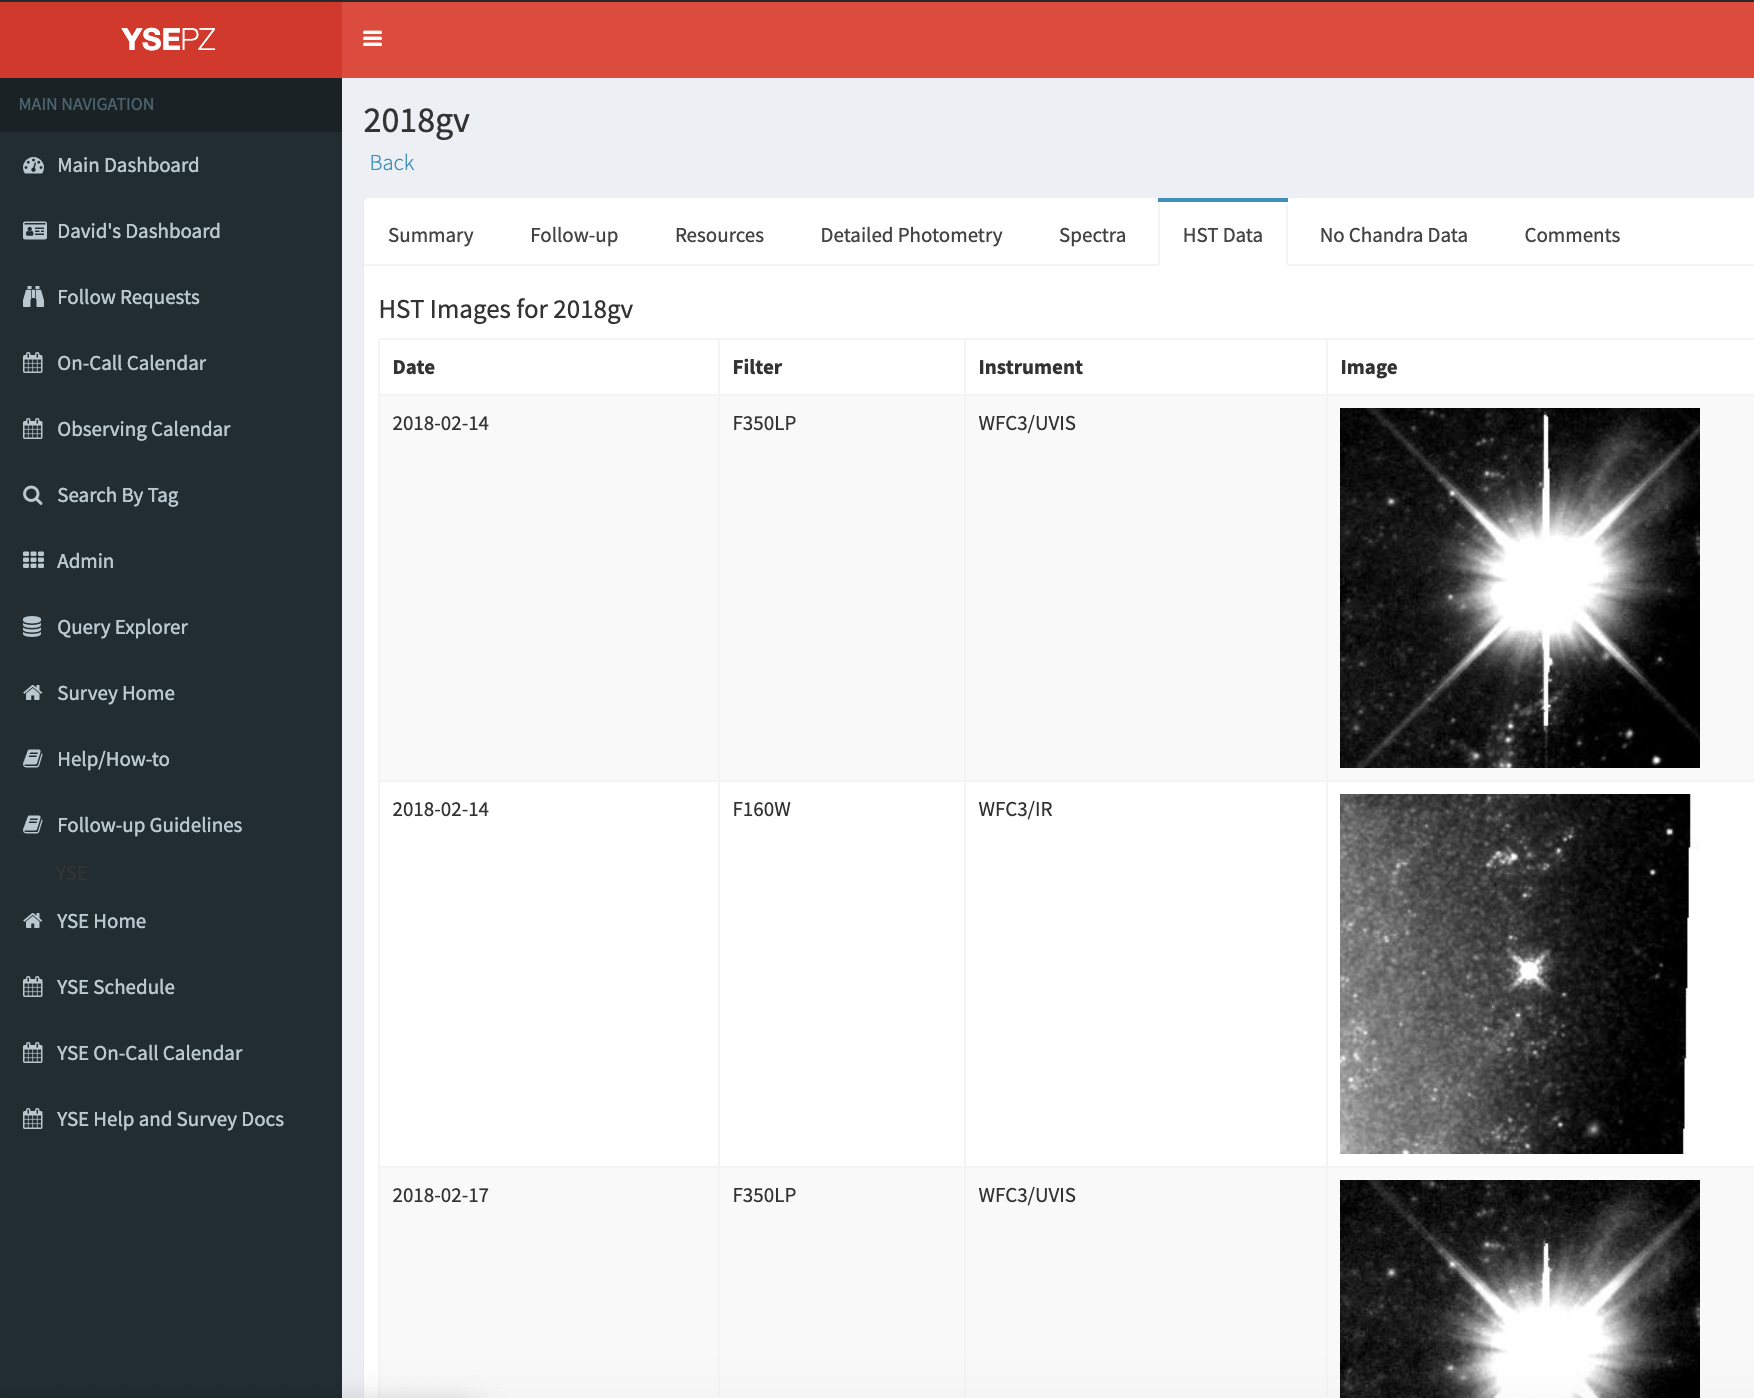Click the Admin grid icon
This screenshot has width=1754, height=1398.
(33, 561)
